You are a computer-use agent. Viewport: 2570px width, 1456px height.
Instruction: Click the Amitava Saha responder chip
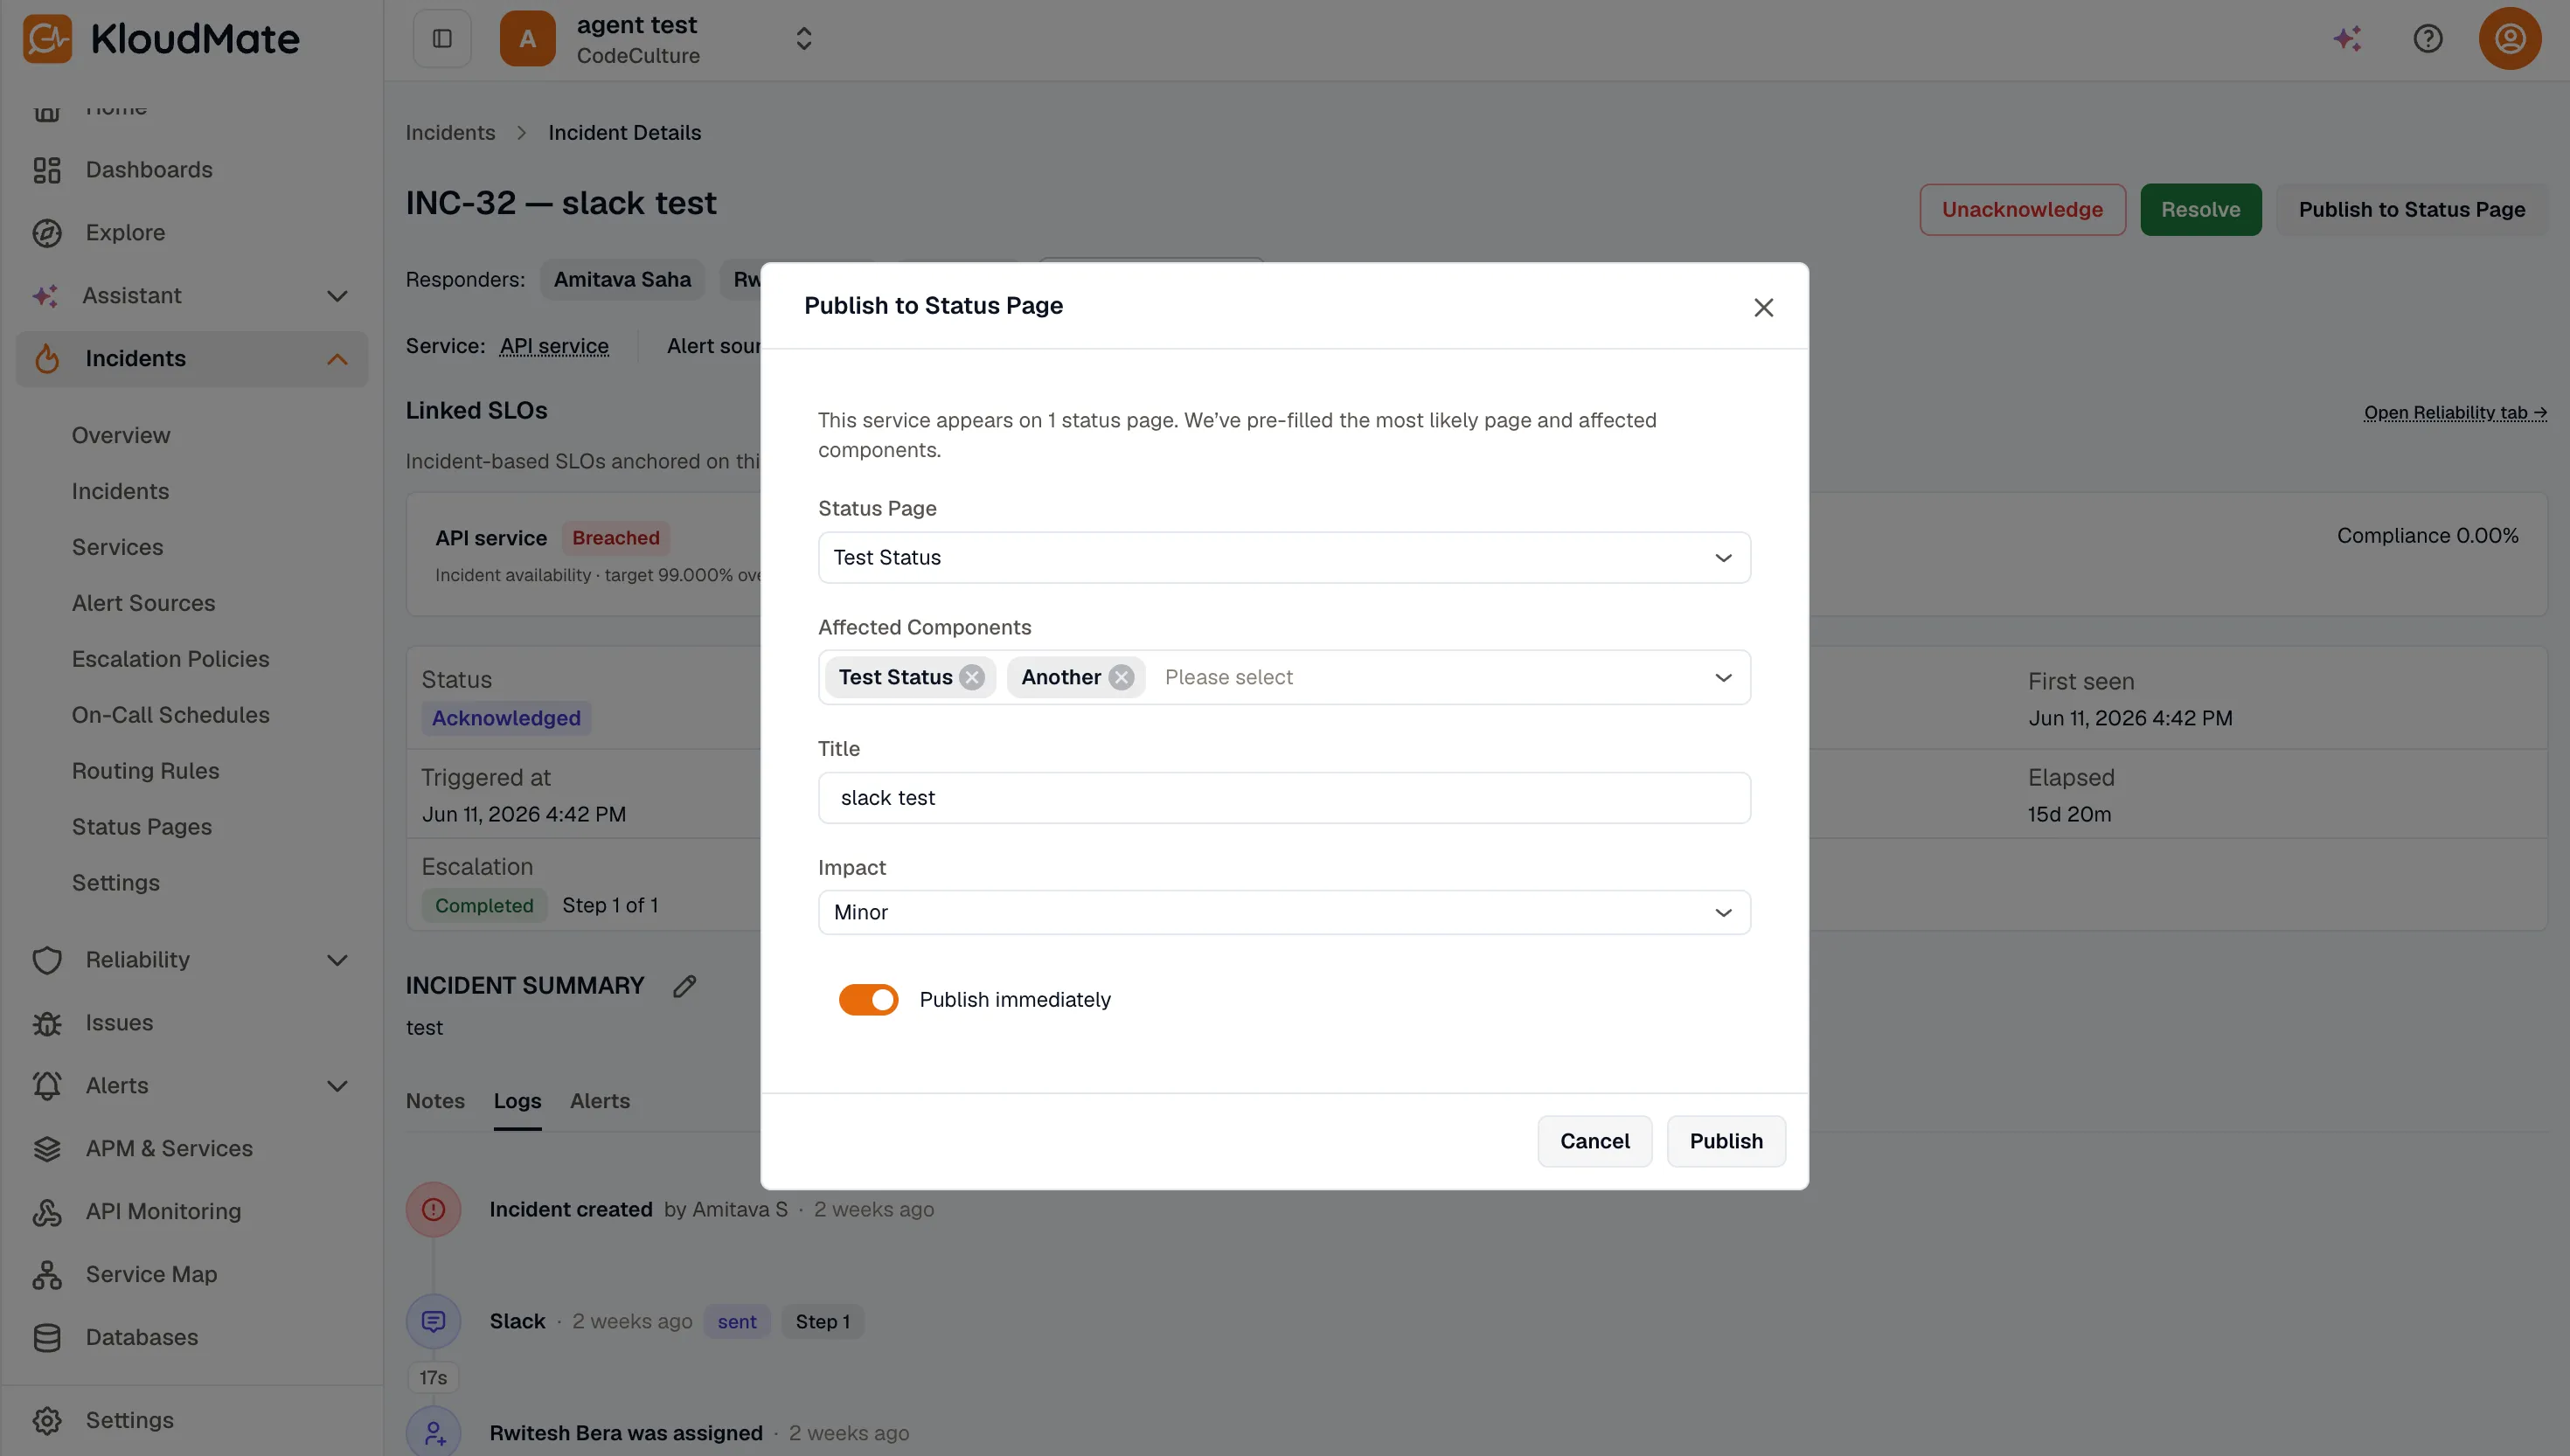(622, 280)
